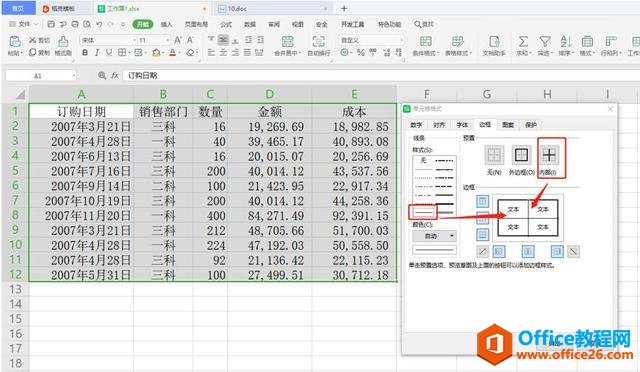Viewport: 640px width, 372px height.
Task: Click the Sum sigma icon
Action: point(523,42)
